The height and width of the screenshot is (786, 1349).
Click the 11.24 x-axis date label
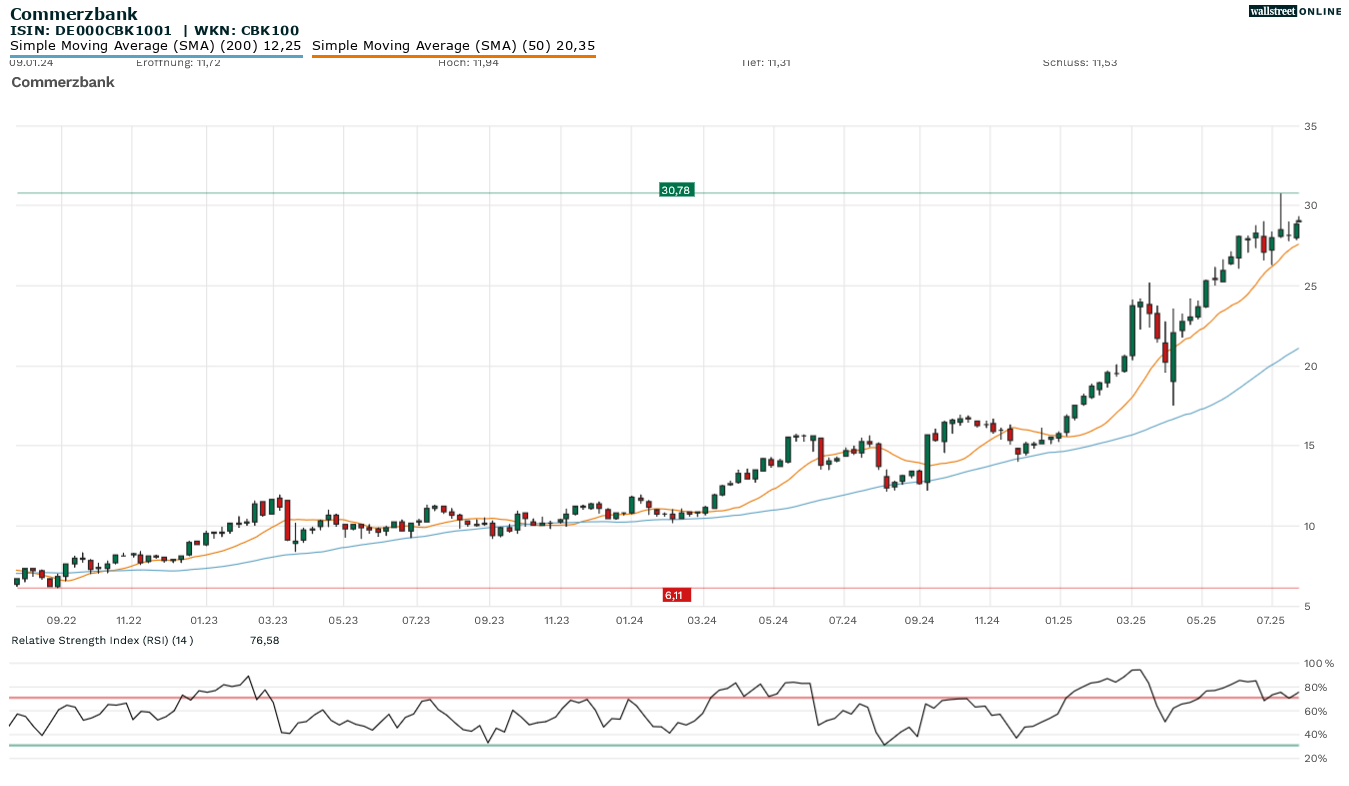[987, 621]
